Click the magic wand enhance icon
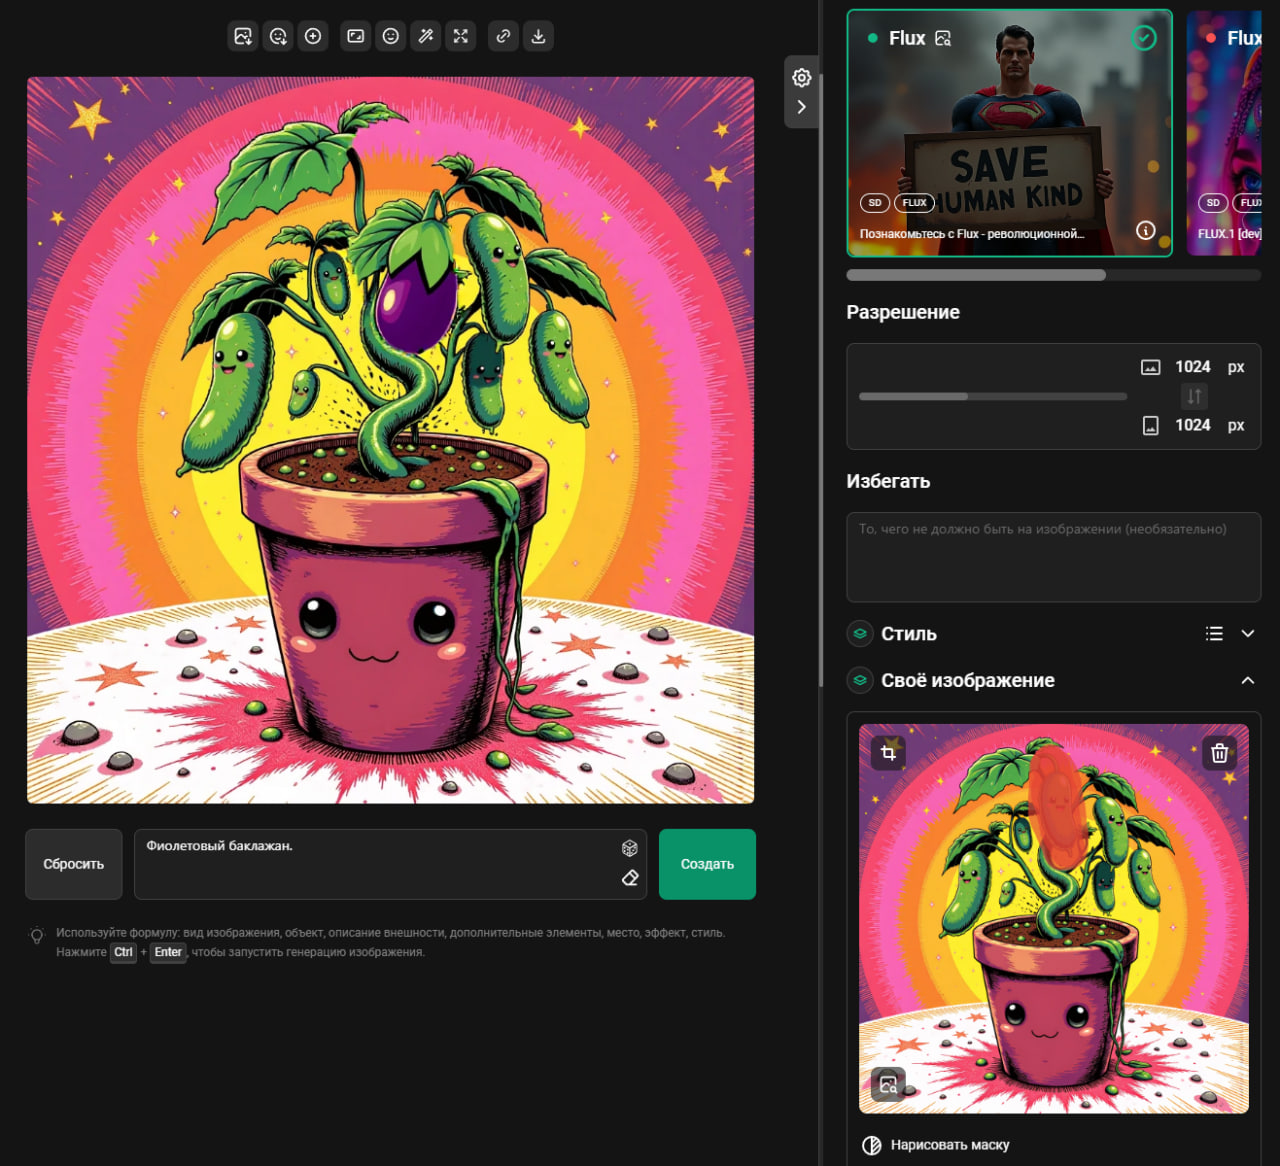Screen dimensions: 1280x1166 (x=426, y=36)
